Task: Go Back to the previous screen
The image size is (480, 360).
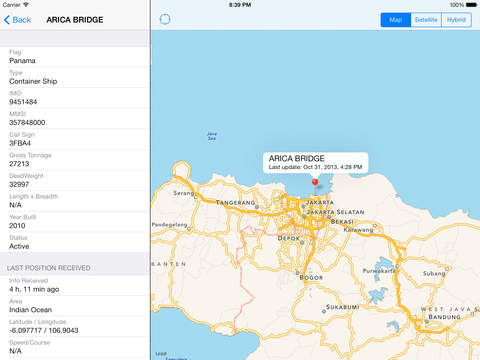Action: point(17,20)
